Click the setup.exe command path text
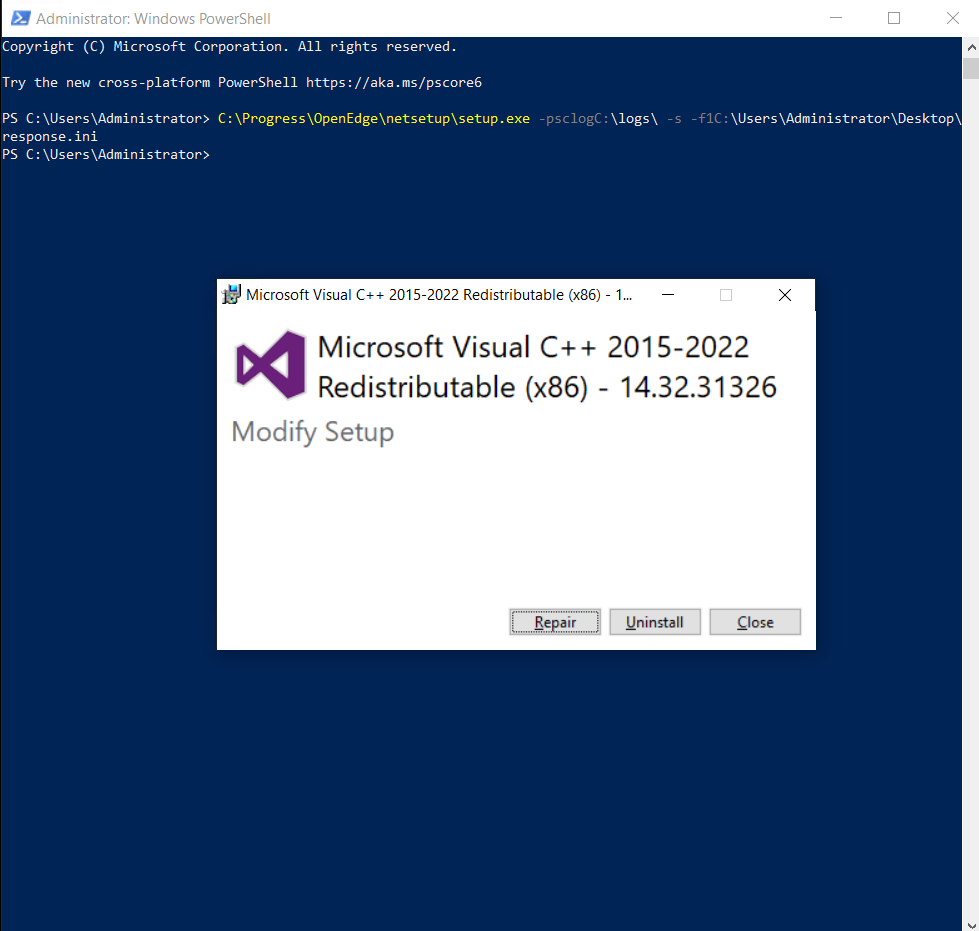 pyautogui.click(x=373, y=118)
